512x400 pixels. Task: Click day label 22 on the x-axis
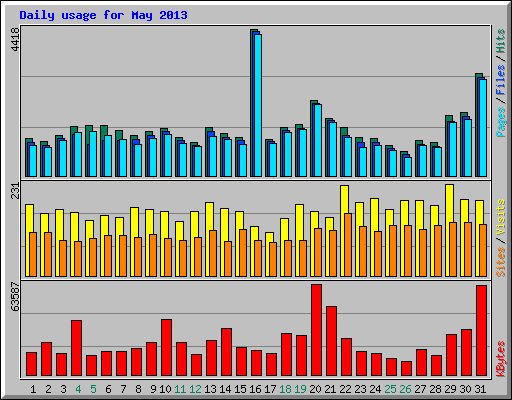tap(345, 389)
